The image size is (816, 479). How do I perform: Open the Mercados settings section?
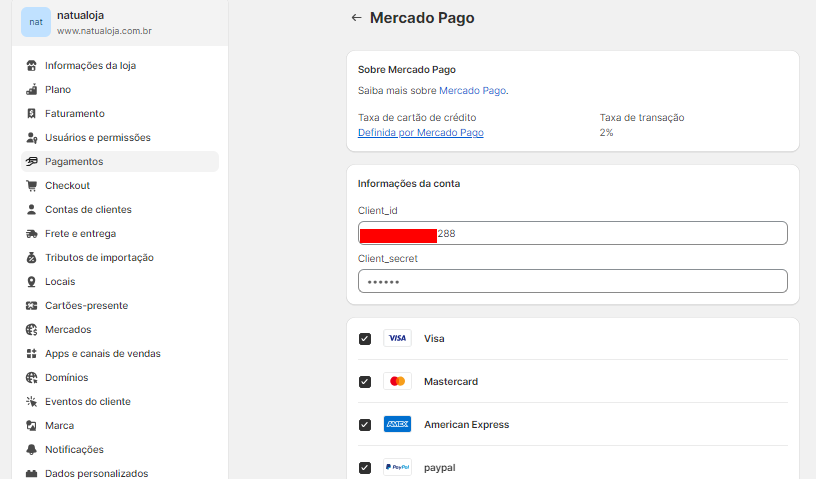(68, 330)
